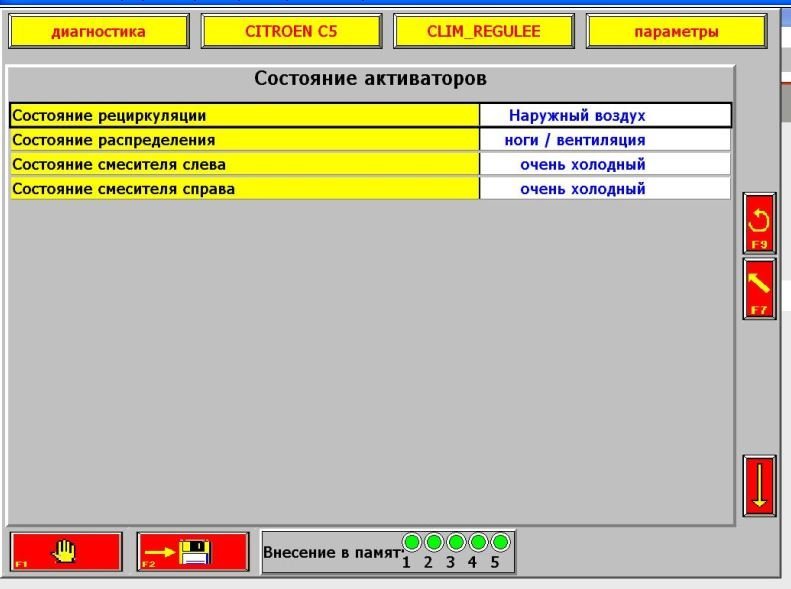Viewport: 791px width, 589px height.
Task: Switch to the CLIM_REGULEE tab
Action: click(484, 32)
